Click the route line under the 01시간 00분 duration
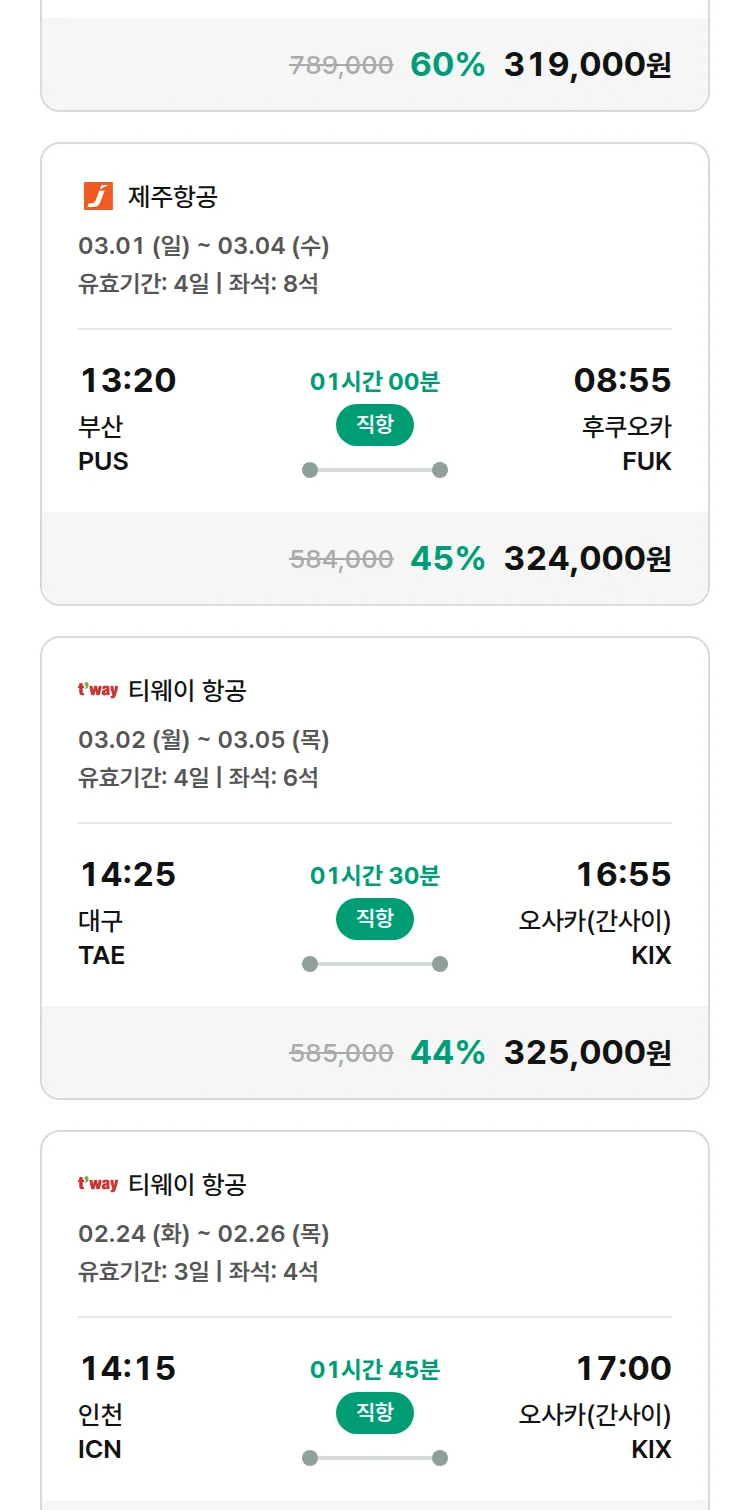Viewport: 750px width, 1510px height. (x=374, y=470)
